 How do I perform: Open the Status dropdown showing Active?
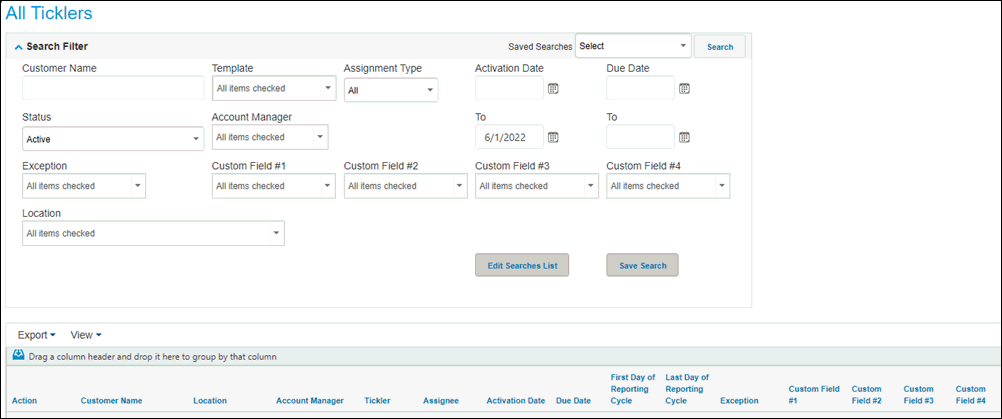tap(113, 139)
